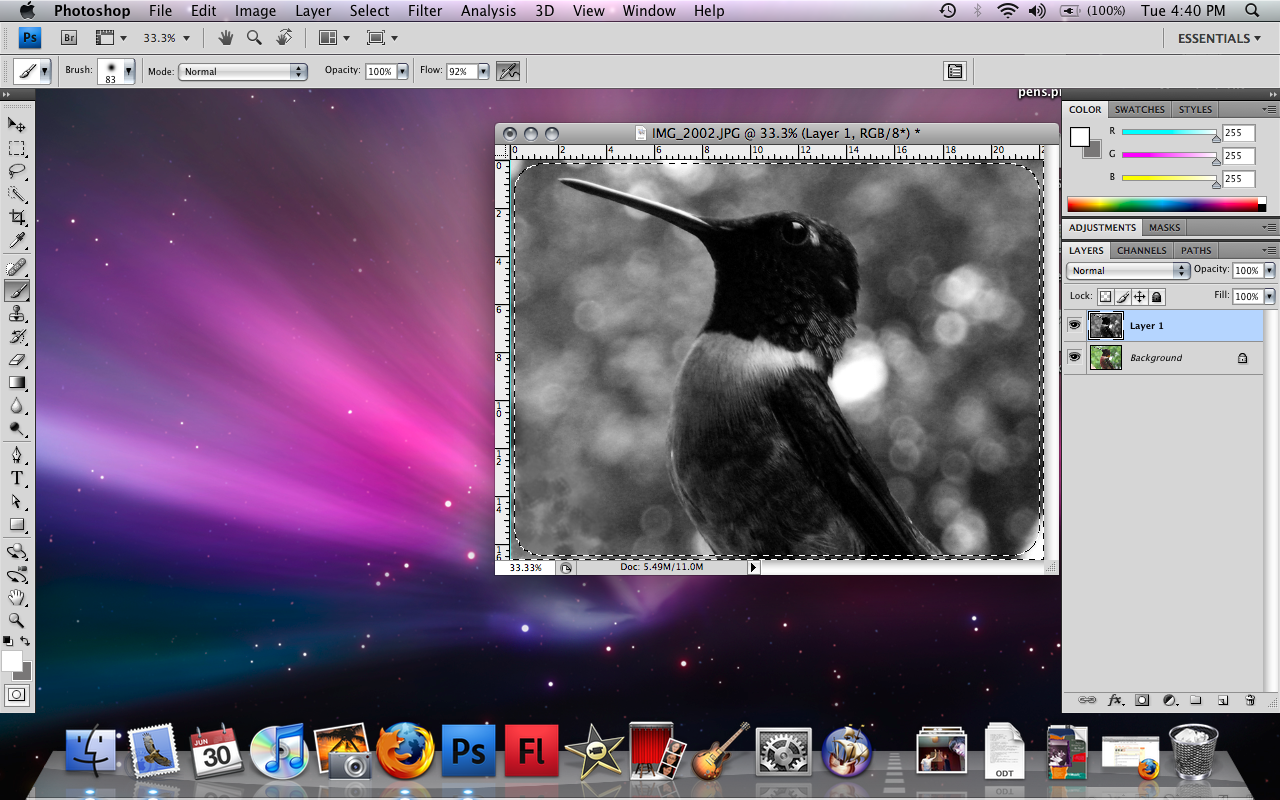This screenshot has height=800, width=1280.
Task: Select the Spot Healing Brush tool
Action: pyautogui.click(x=17, y=267)
